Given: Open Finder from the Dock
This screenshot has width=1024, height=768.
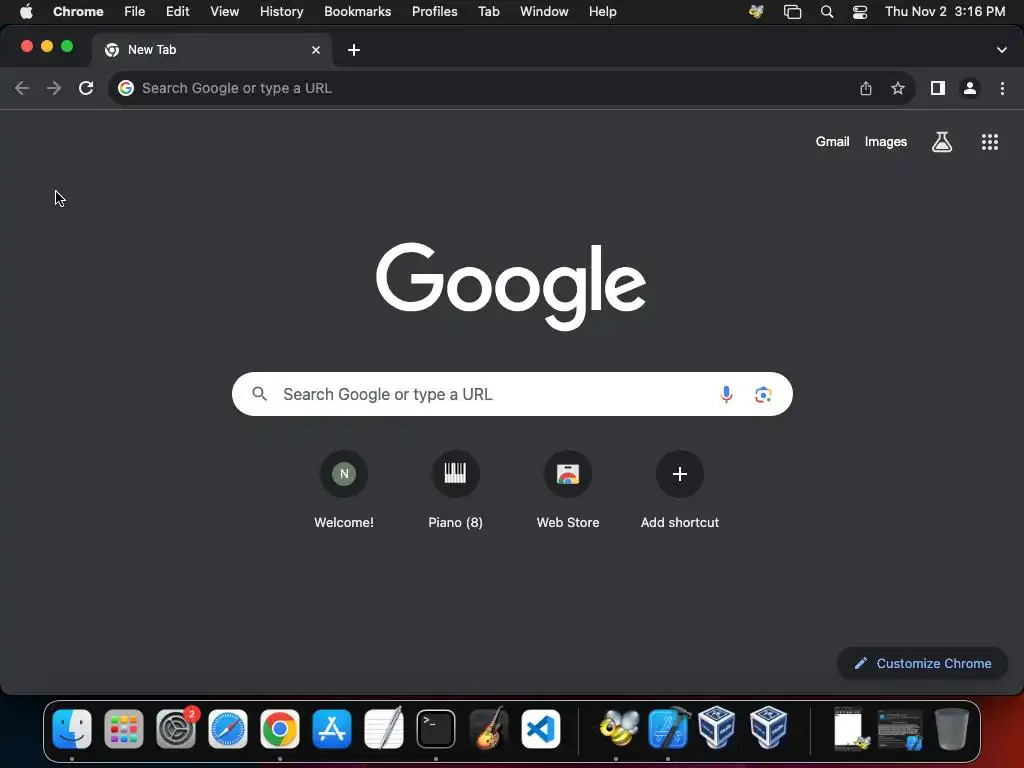Looking at the screenshot, I should point(72,729).
